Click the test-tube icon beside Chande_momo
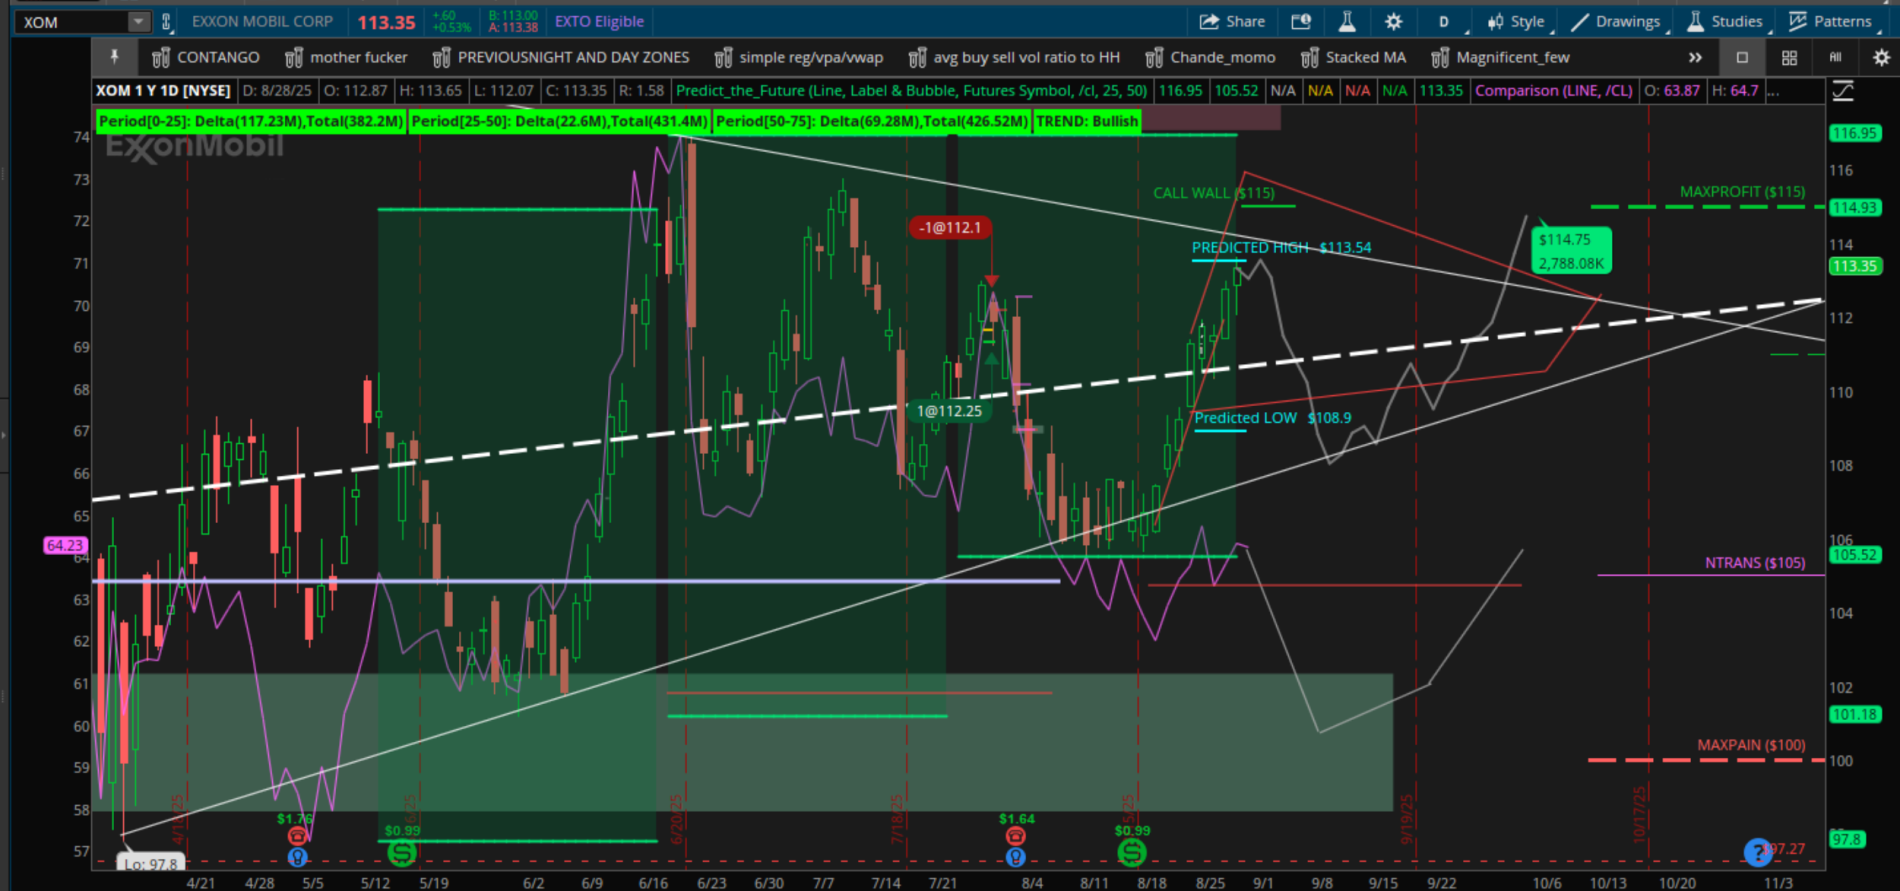1900x891 pixels. (x=1154, y=58)
